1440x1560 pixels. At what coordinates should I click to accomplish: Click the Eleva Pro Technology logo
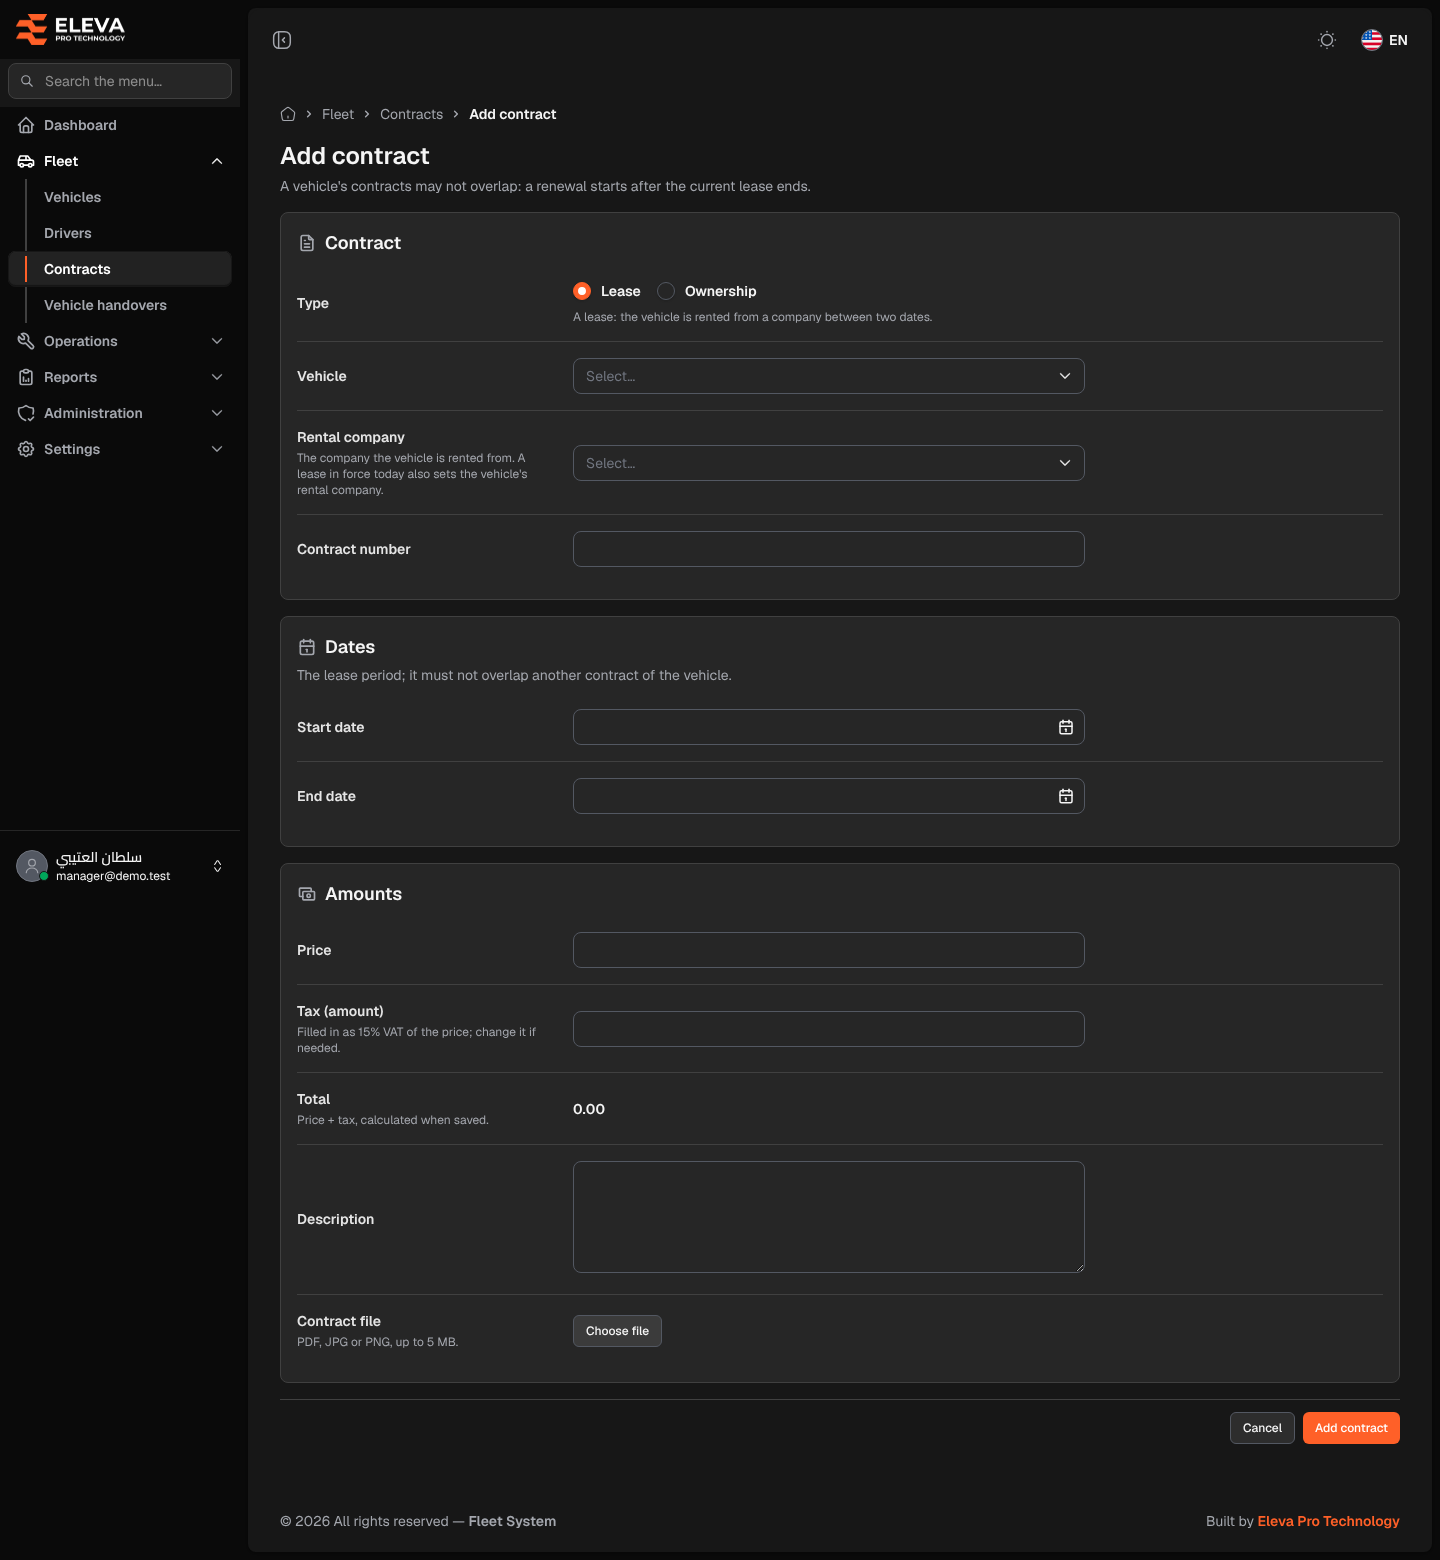tap(71, 29)
